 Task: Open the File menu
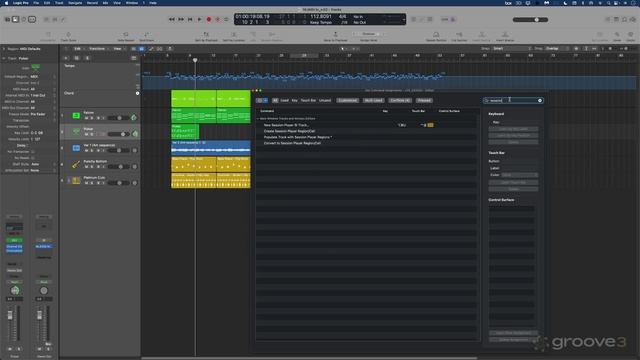pos(36,2)
